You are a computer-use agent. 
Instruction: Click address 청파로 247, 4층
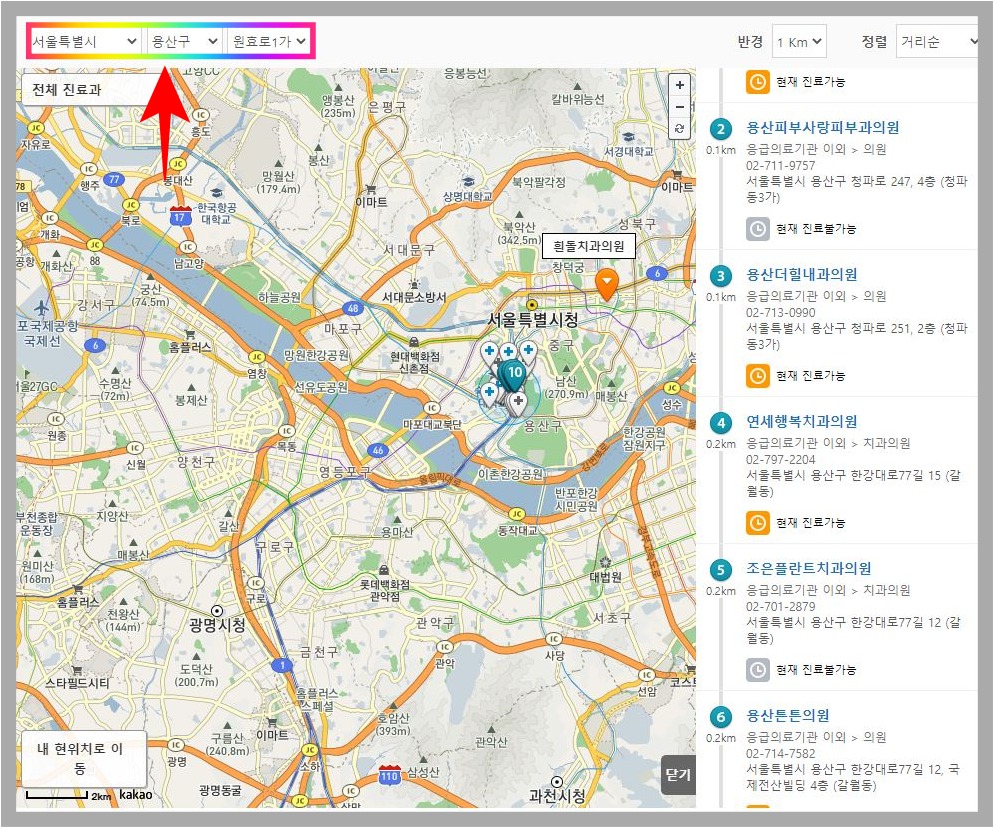point(856,189)
